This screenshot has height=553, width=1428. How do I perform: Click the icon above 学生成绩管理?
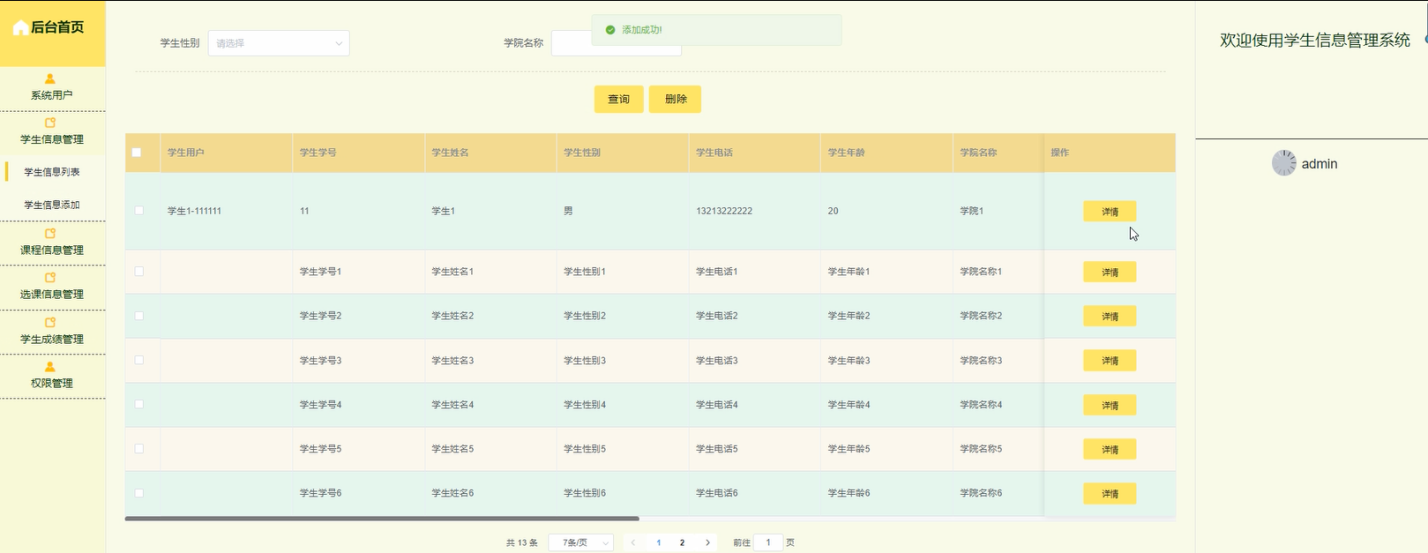point(51,323)
